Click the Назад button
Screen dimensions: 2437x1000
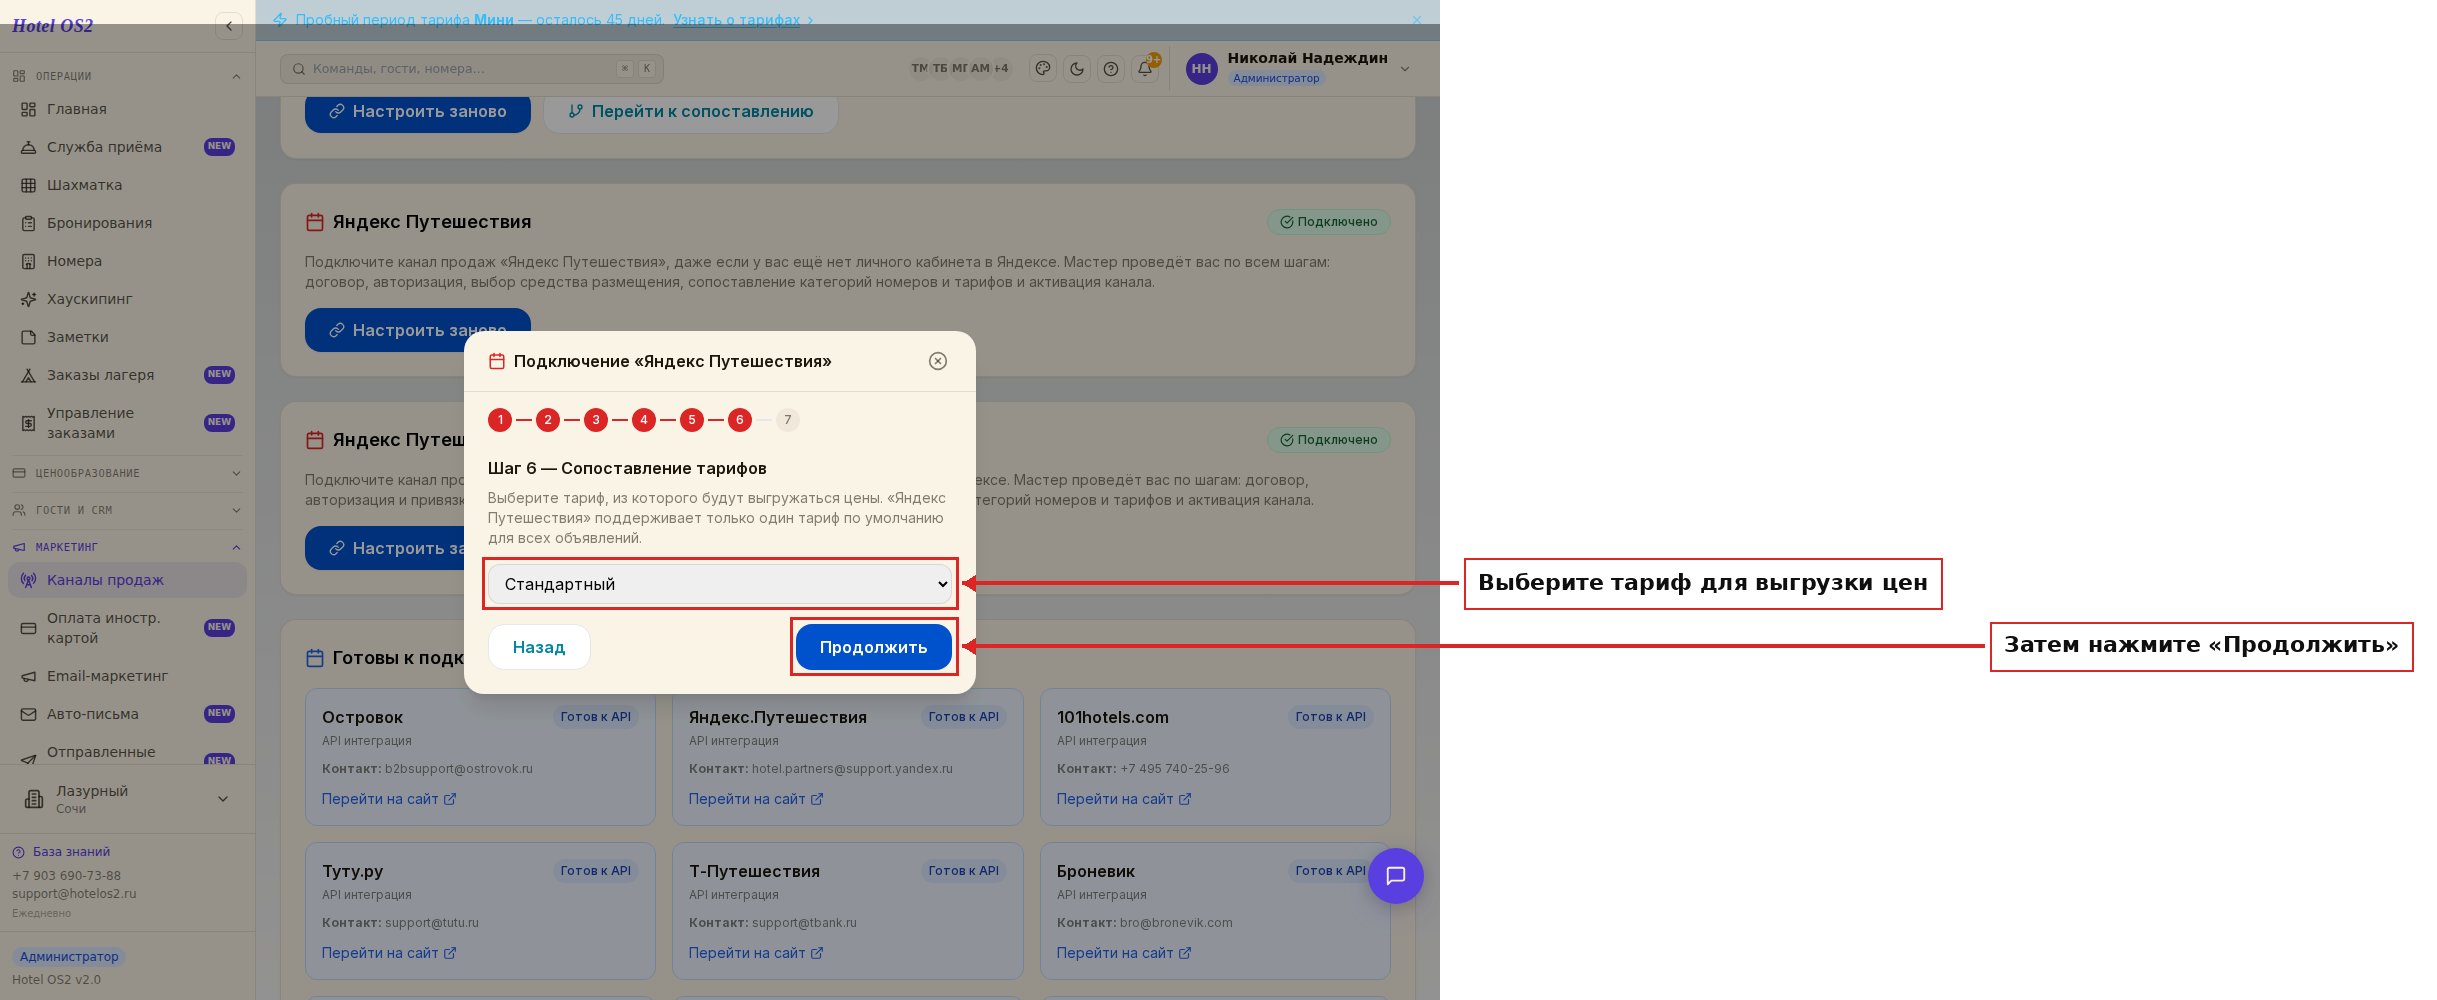(539, 647)
